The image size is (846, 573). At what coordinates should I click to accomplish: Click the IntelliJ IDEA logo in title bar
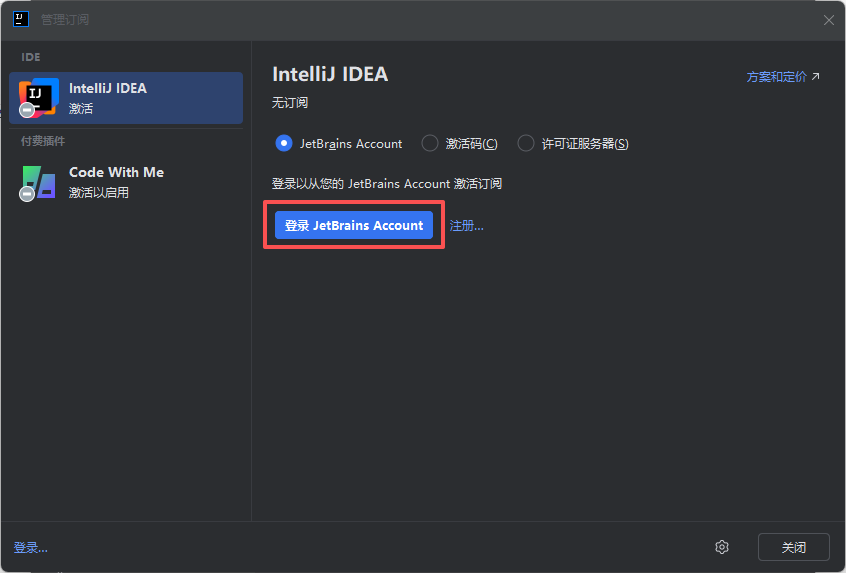pyautogui.click(x=21, y=19)
